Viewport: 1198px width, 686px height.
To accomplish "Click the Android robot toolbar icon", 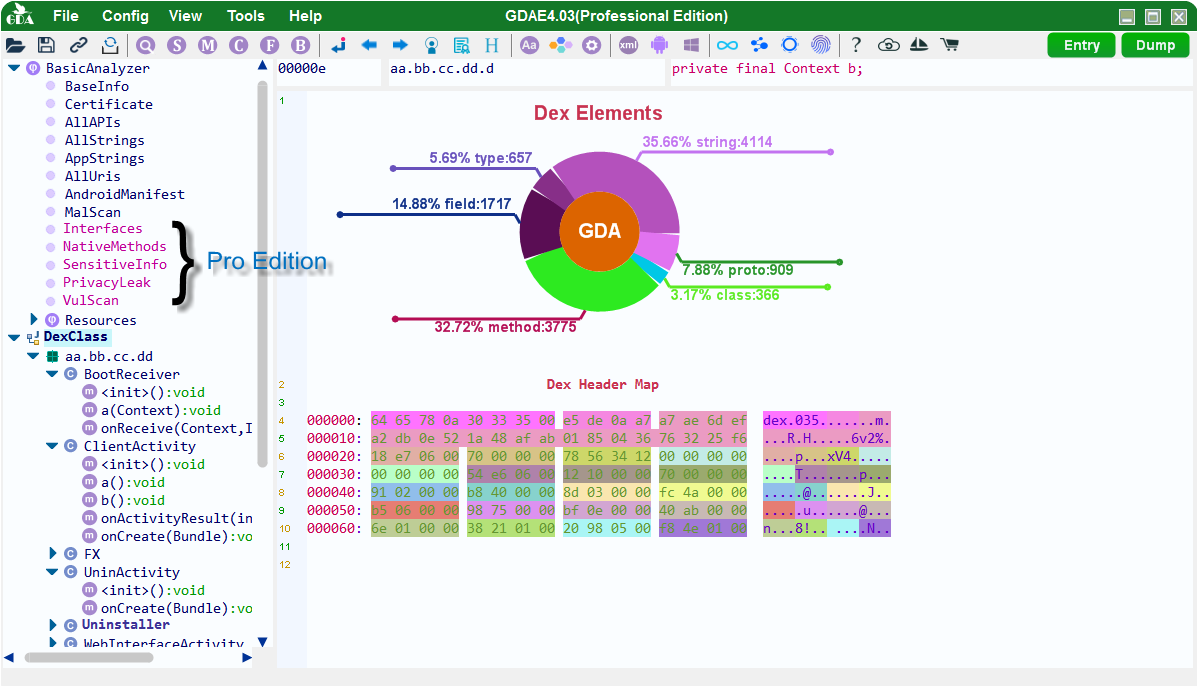I will point(659,45).
